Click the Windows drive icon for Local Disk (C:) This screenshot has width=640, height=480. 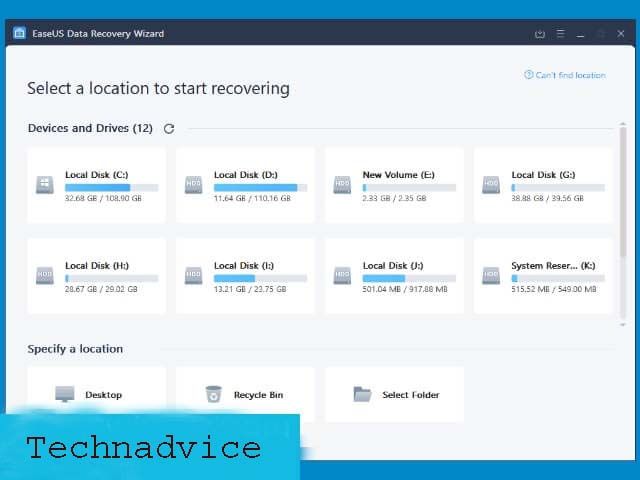coord(44,184)
